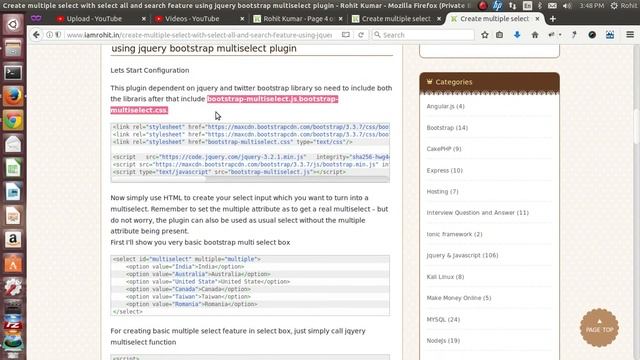Bookmark this page with star icon
640x360 pixels.
[x=484, y=35]
